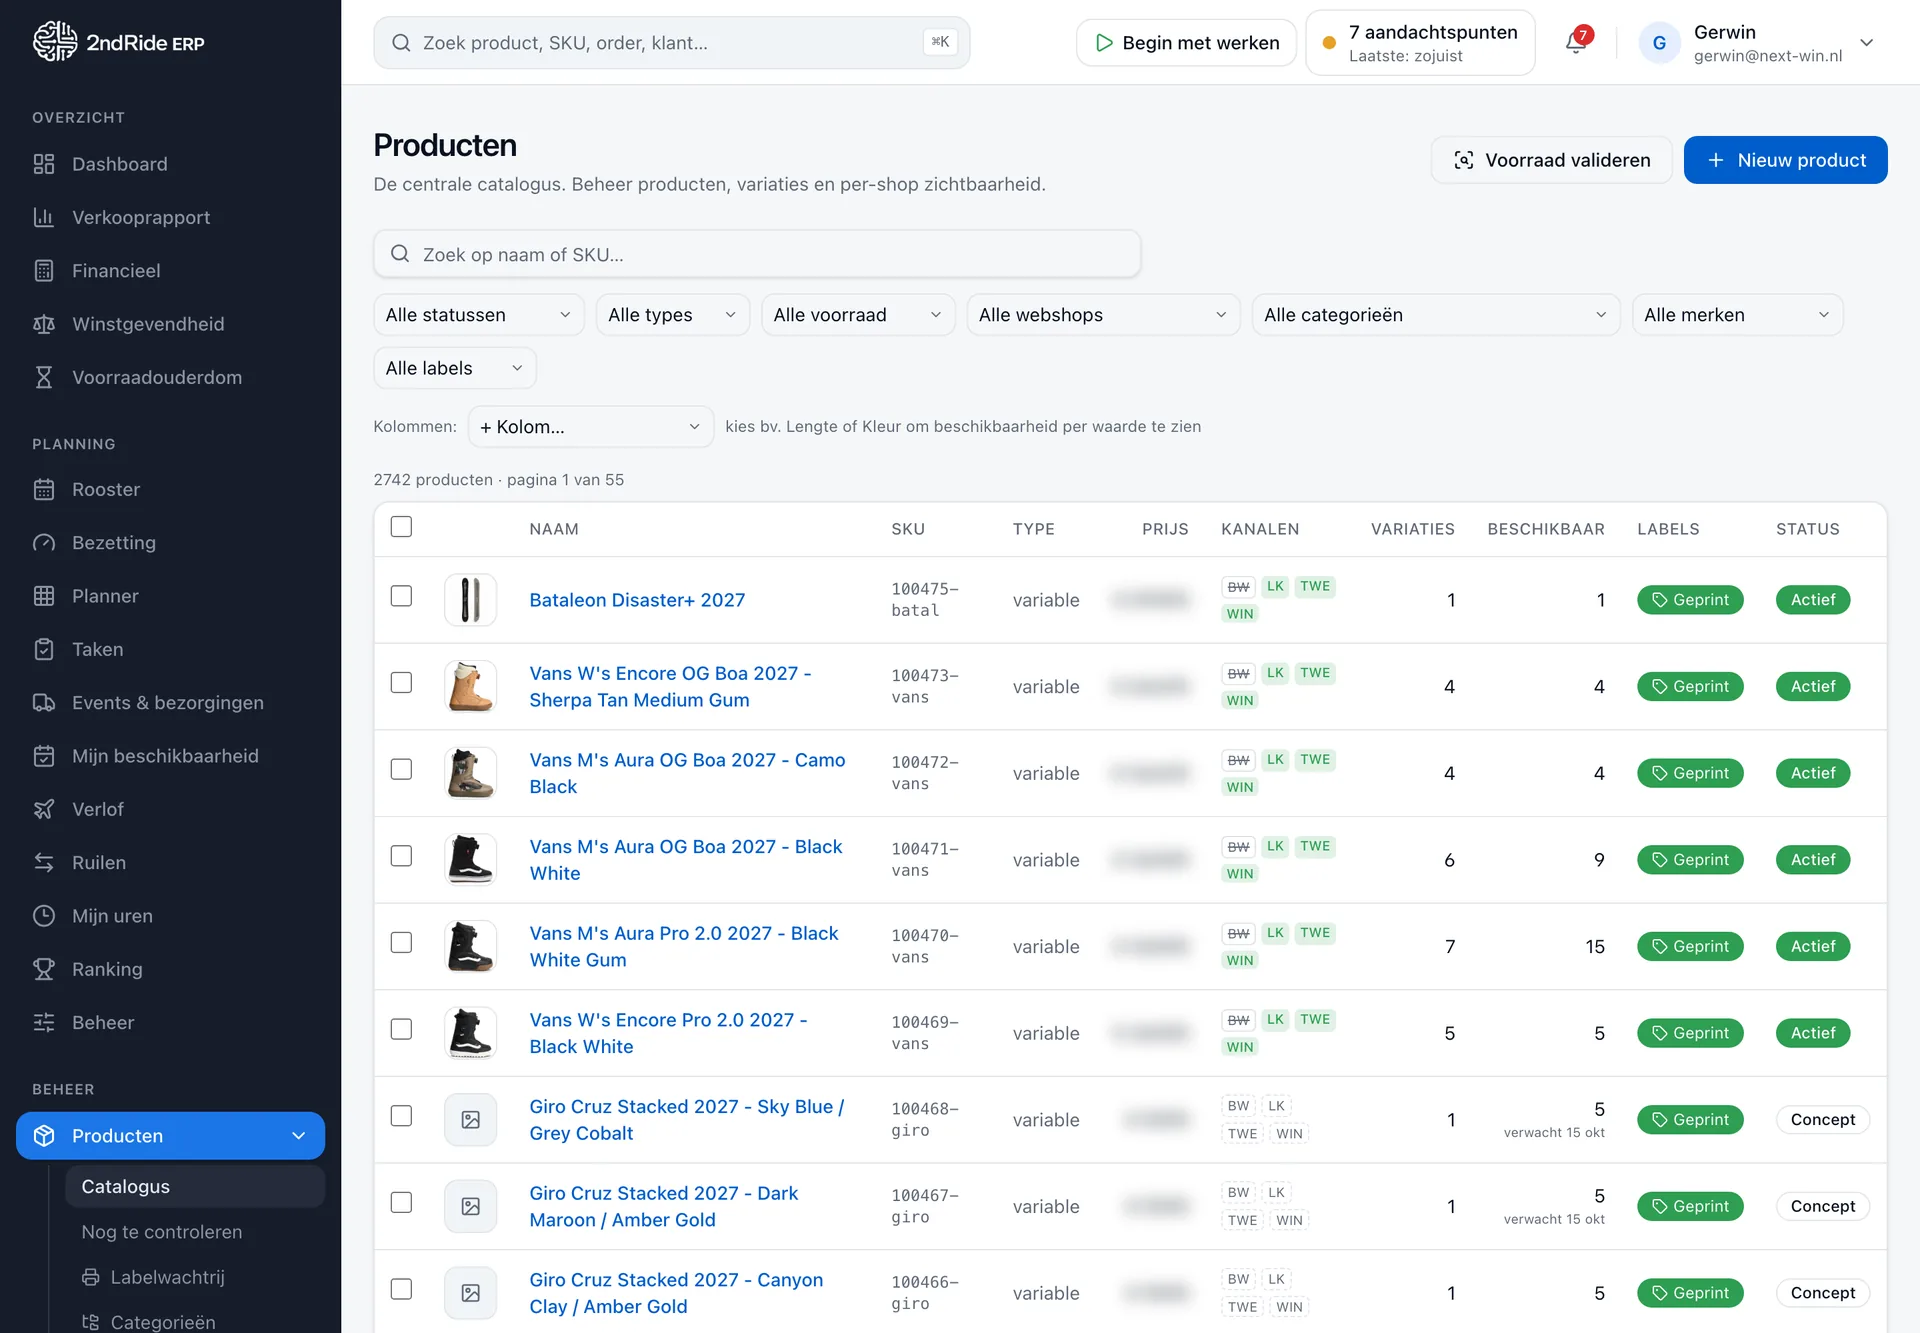Click the play icon in Begin met werken

(1104, 43)
